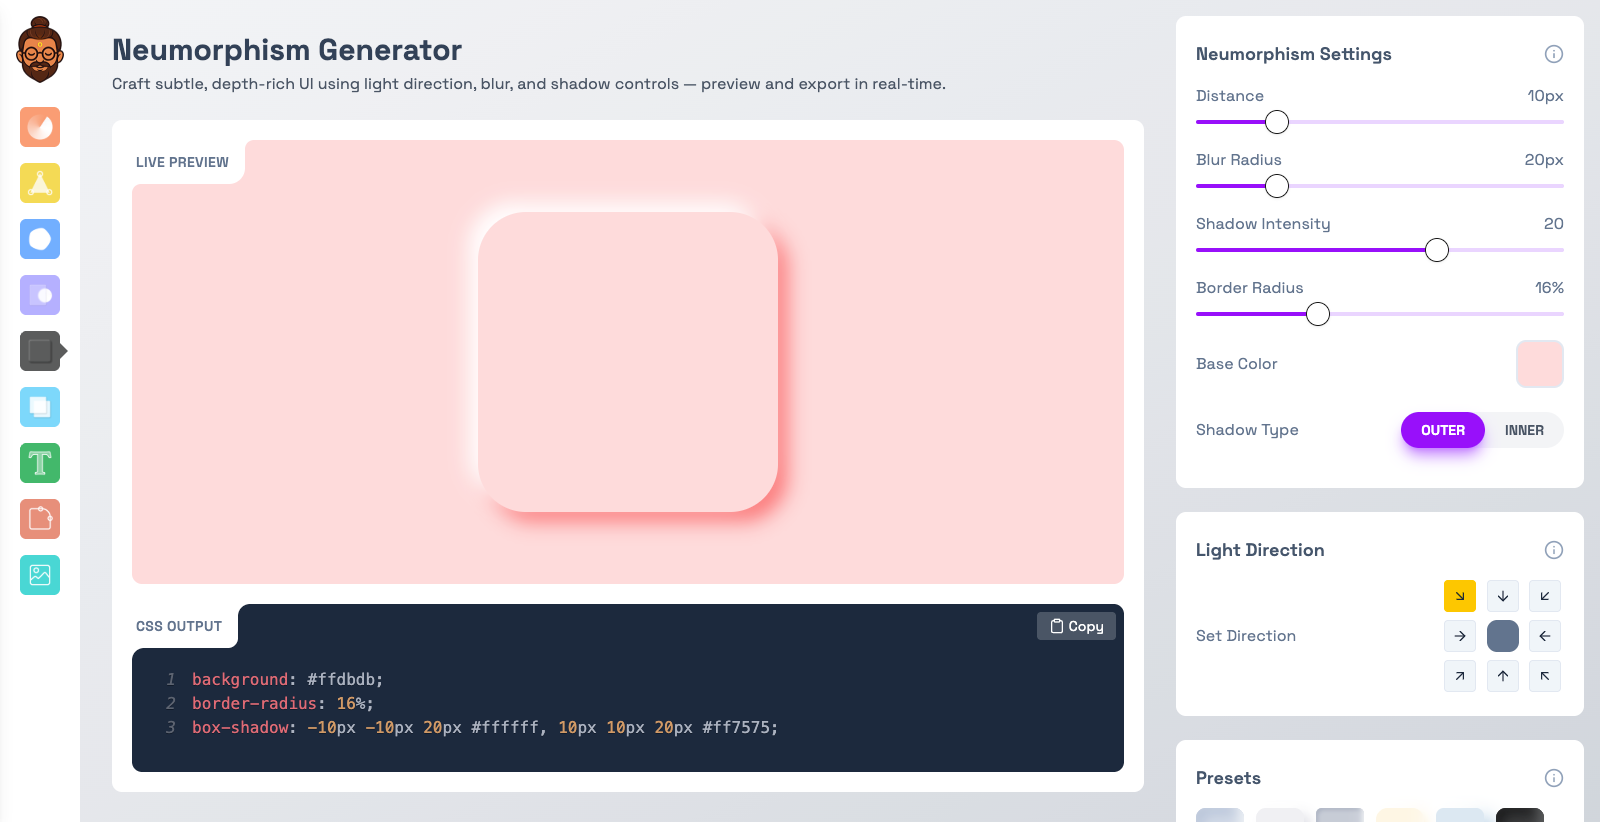Open the purple overlapping shapes tool icon
This screenshot has width=1600, height=822.
(40, 295)
